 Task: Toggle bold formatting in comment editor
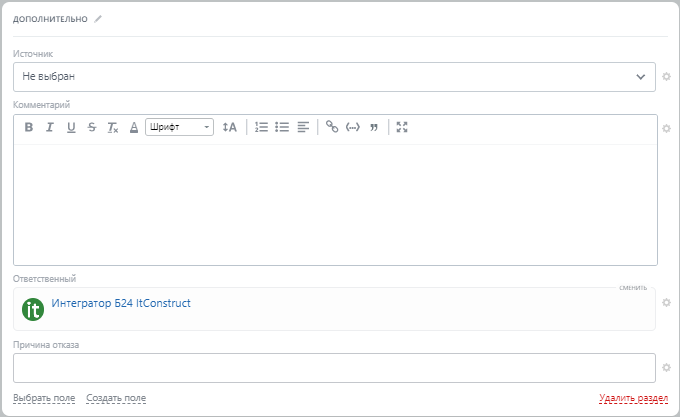coord(29,127)
